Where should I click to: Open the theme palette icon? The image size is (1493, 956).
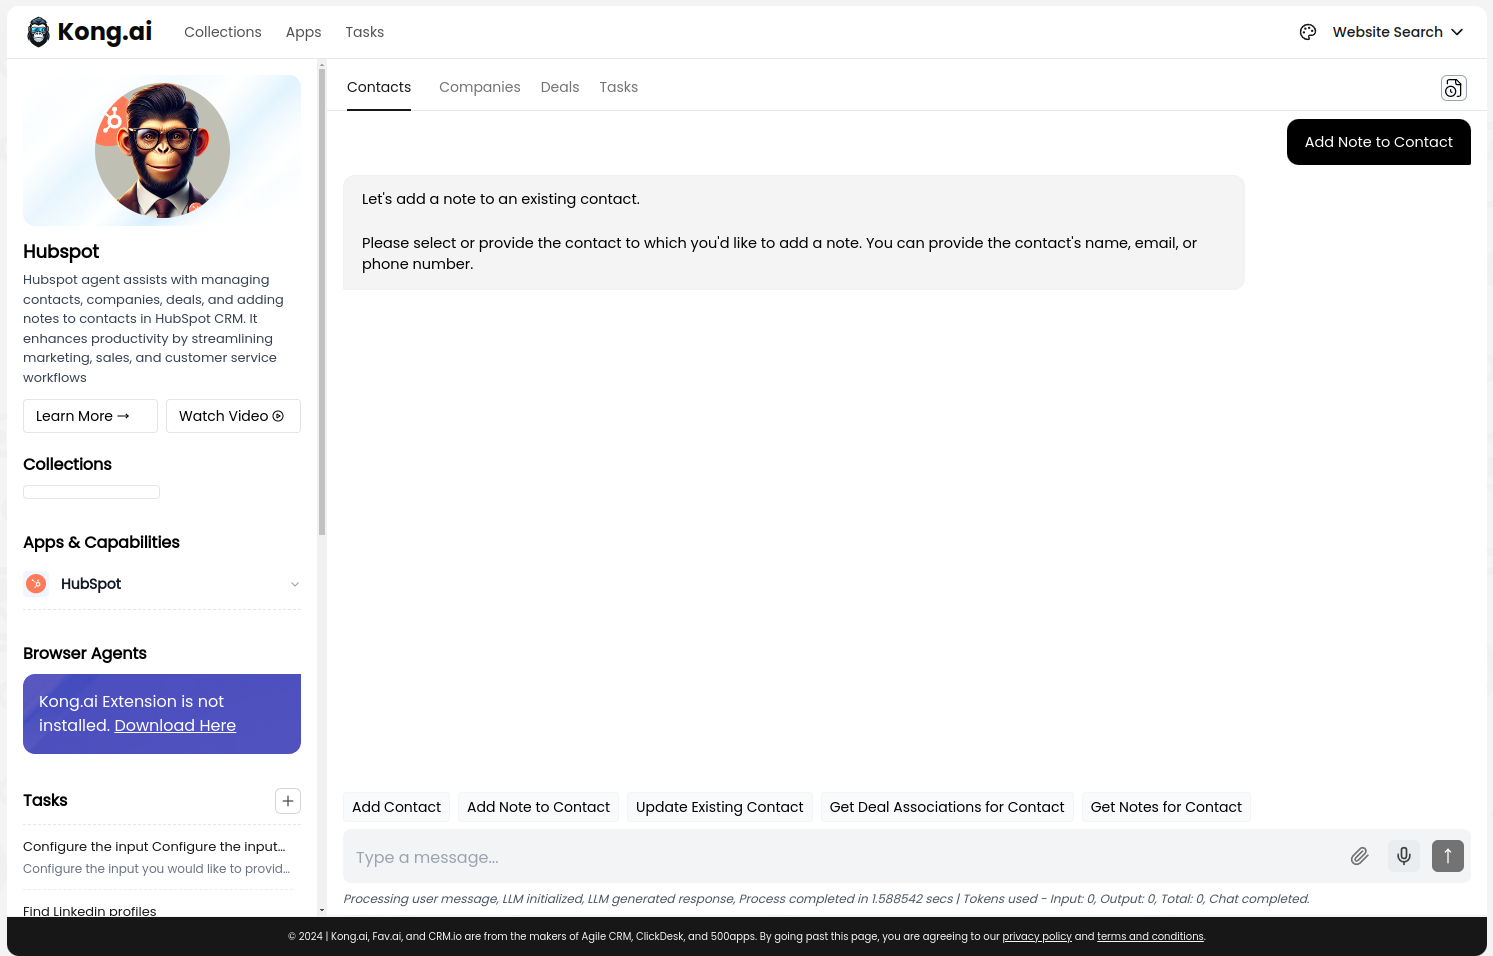(x=1308, y=32)
